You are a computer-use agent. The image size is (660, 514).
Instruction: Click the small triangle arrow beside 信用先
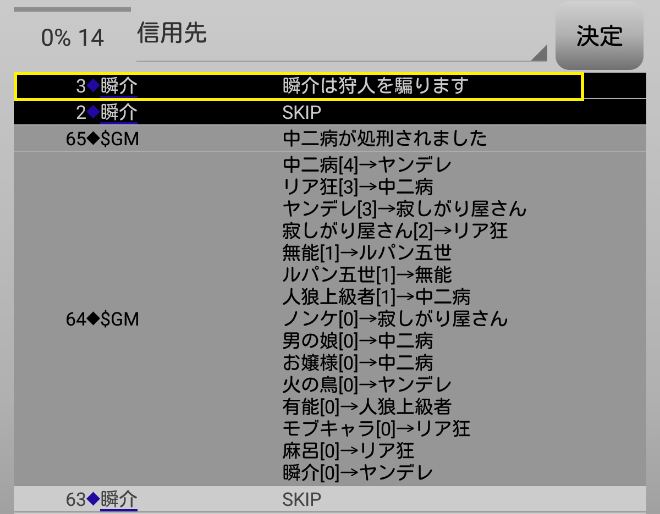(x=539, y=53)
